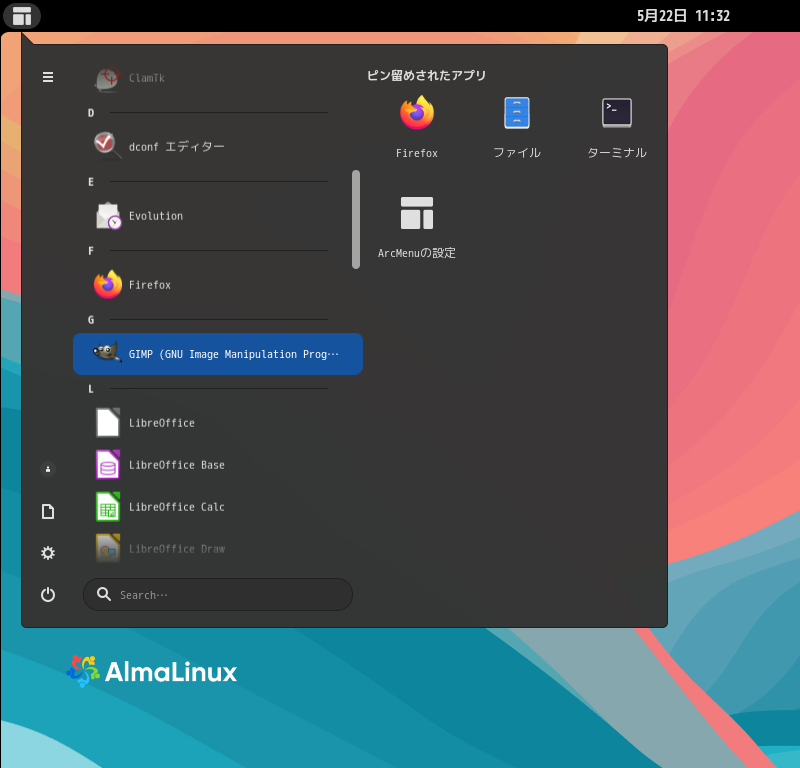Open system settings gear in sidebar

point(48,553)
